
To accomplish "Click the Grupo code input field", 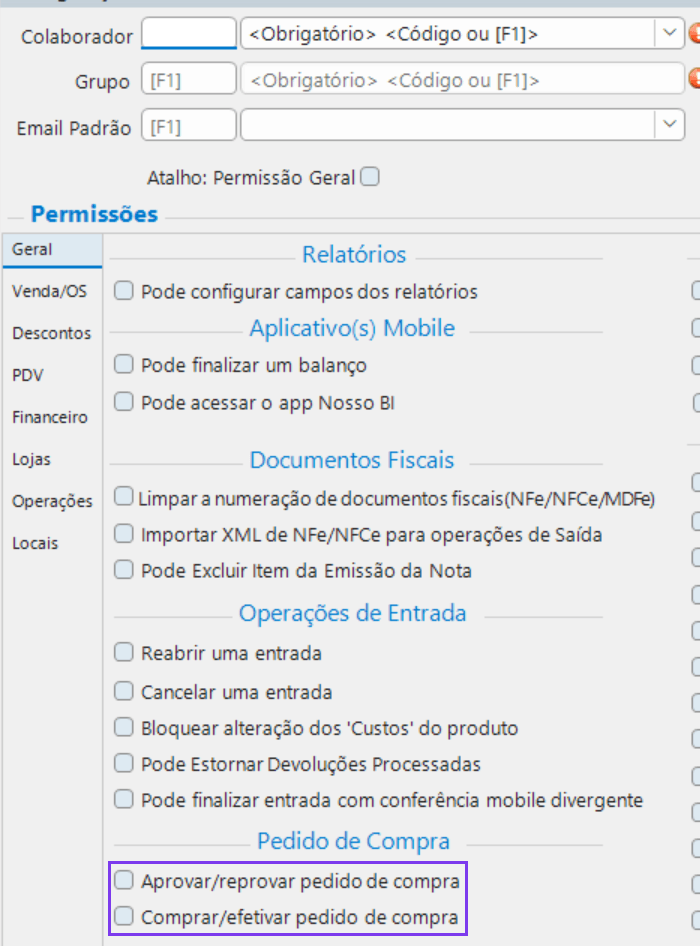I will coord(188,79).
